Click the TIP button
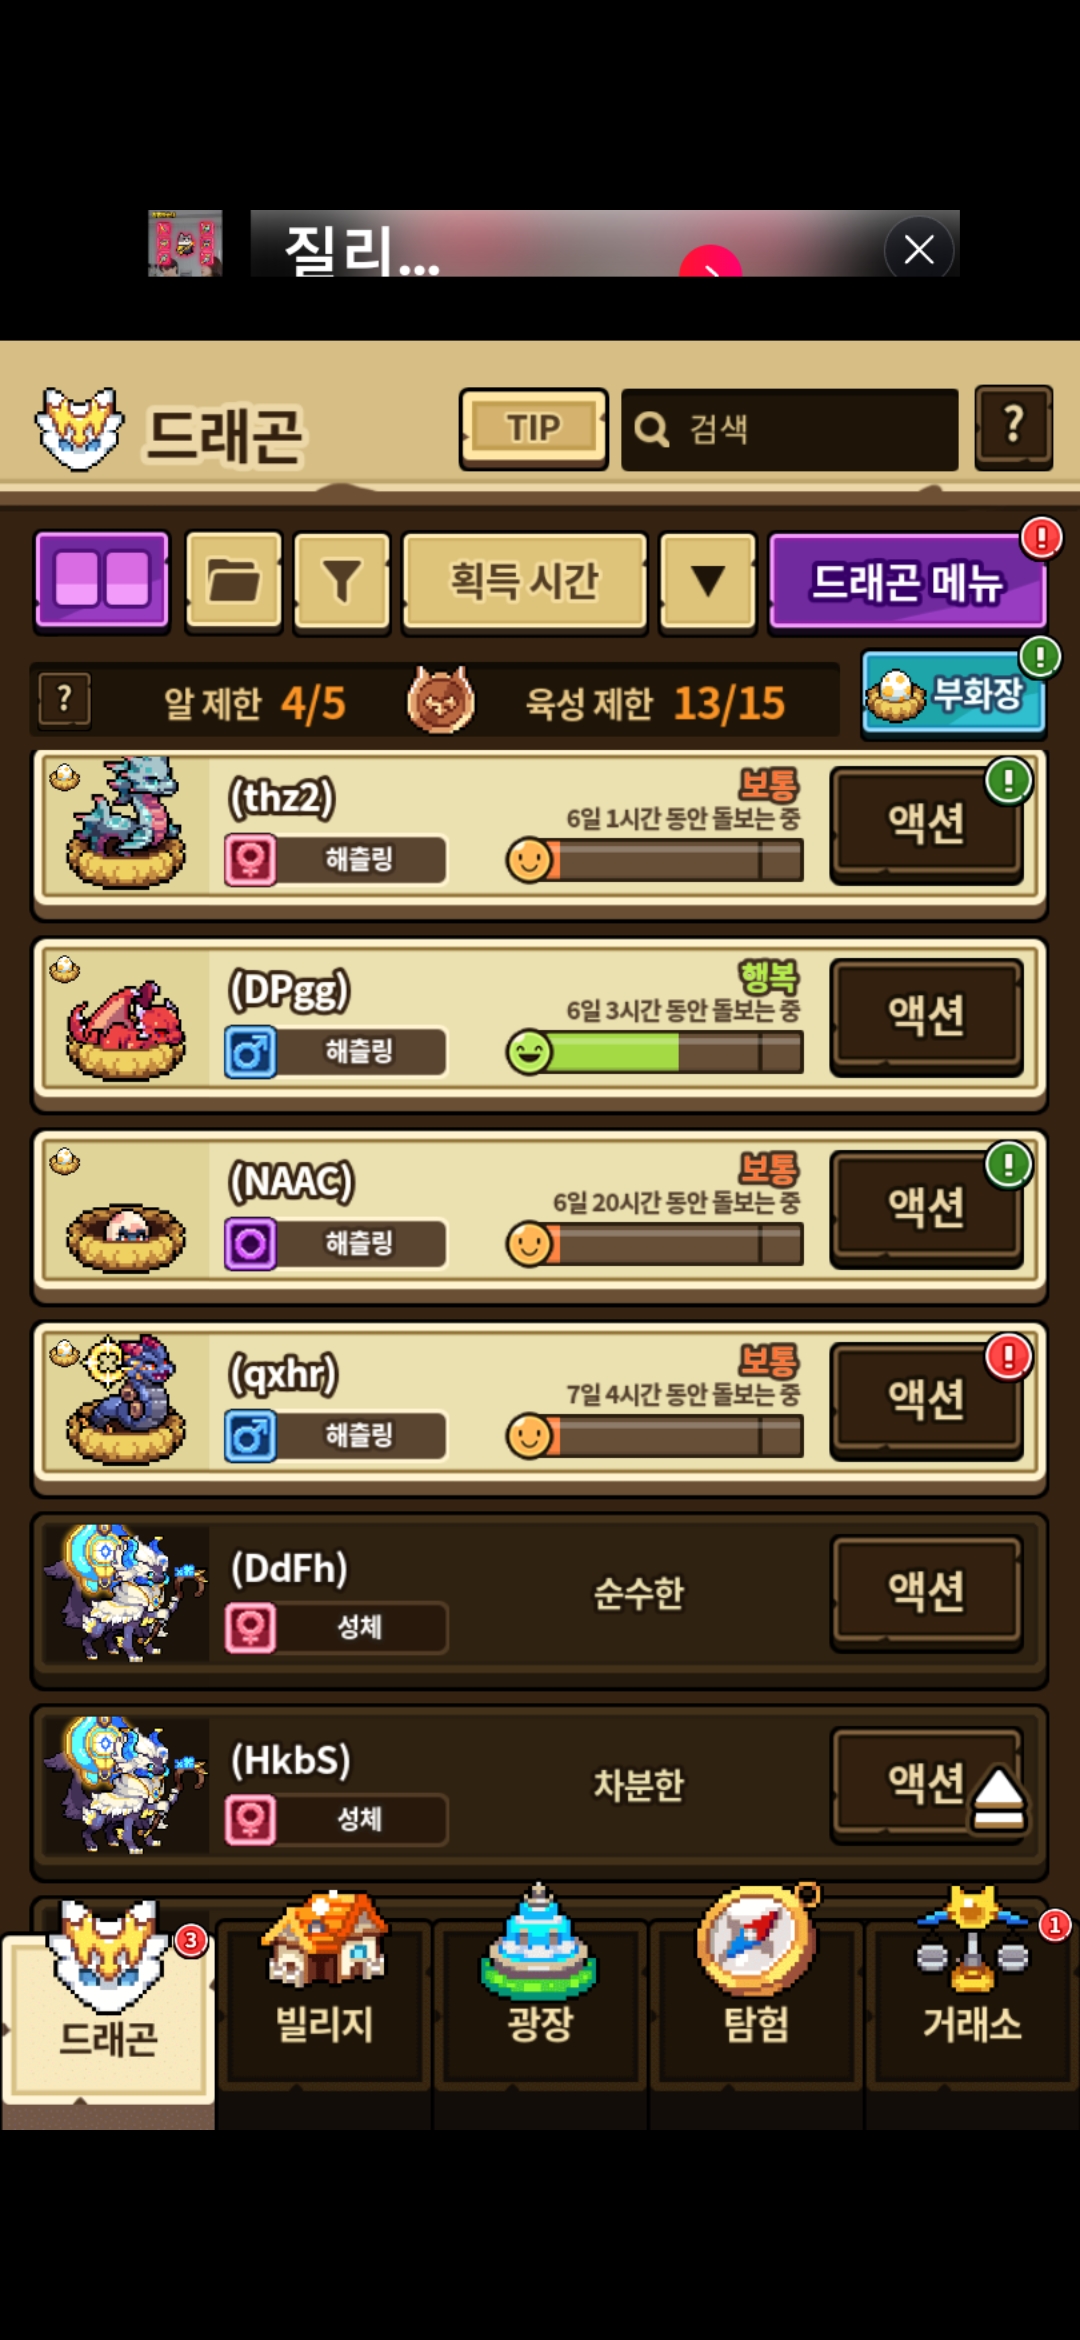 (x=534, y=428)
